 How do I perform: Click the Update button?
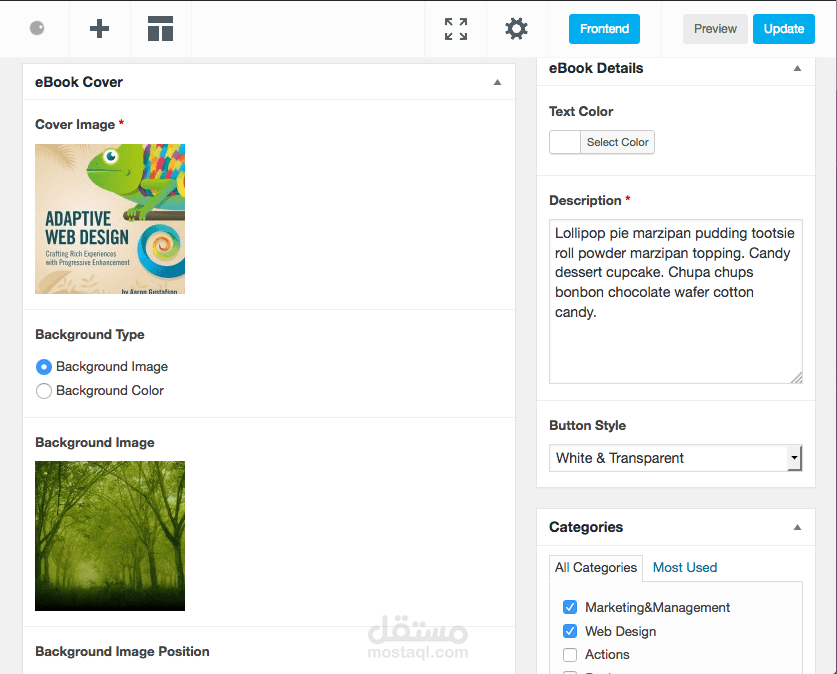coord(784,29)
